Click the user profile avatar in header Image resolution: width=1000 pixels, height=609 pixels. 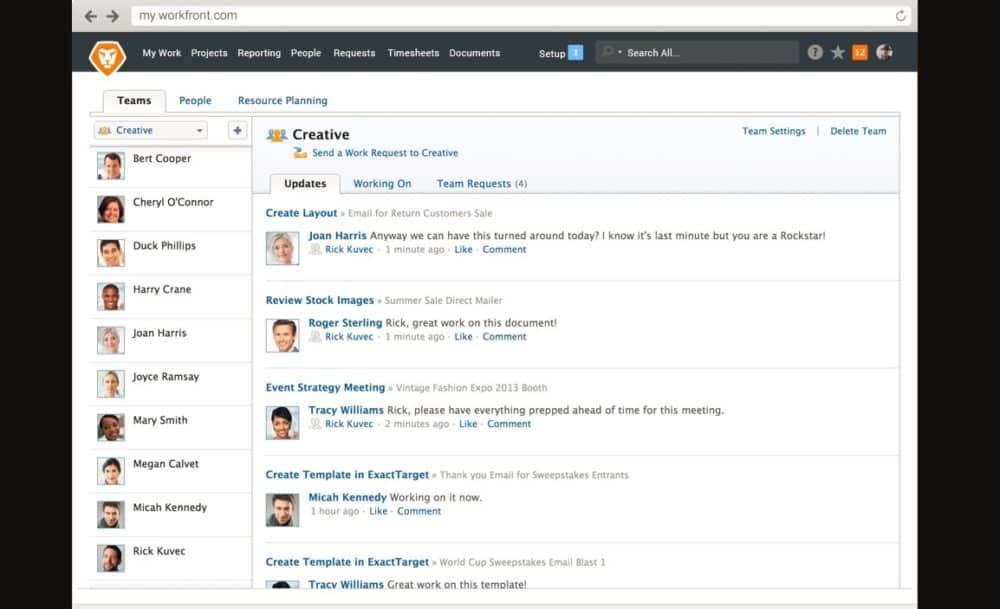pos(884,53)
